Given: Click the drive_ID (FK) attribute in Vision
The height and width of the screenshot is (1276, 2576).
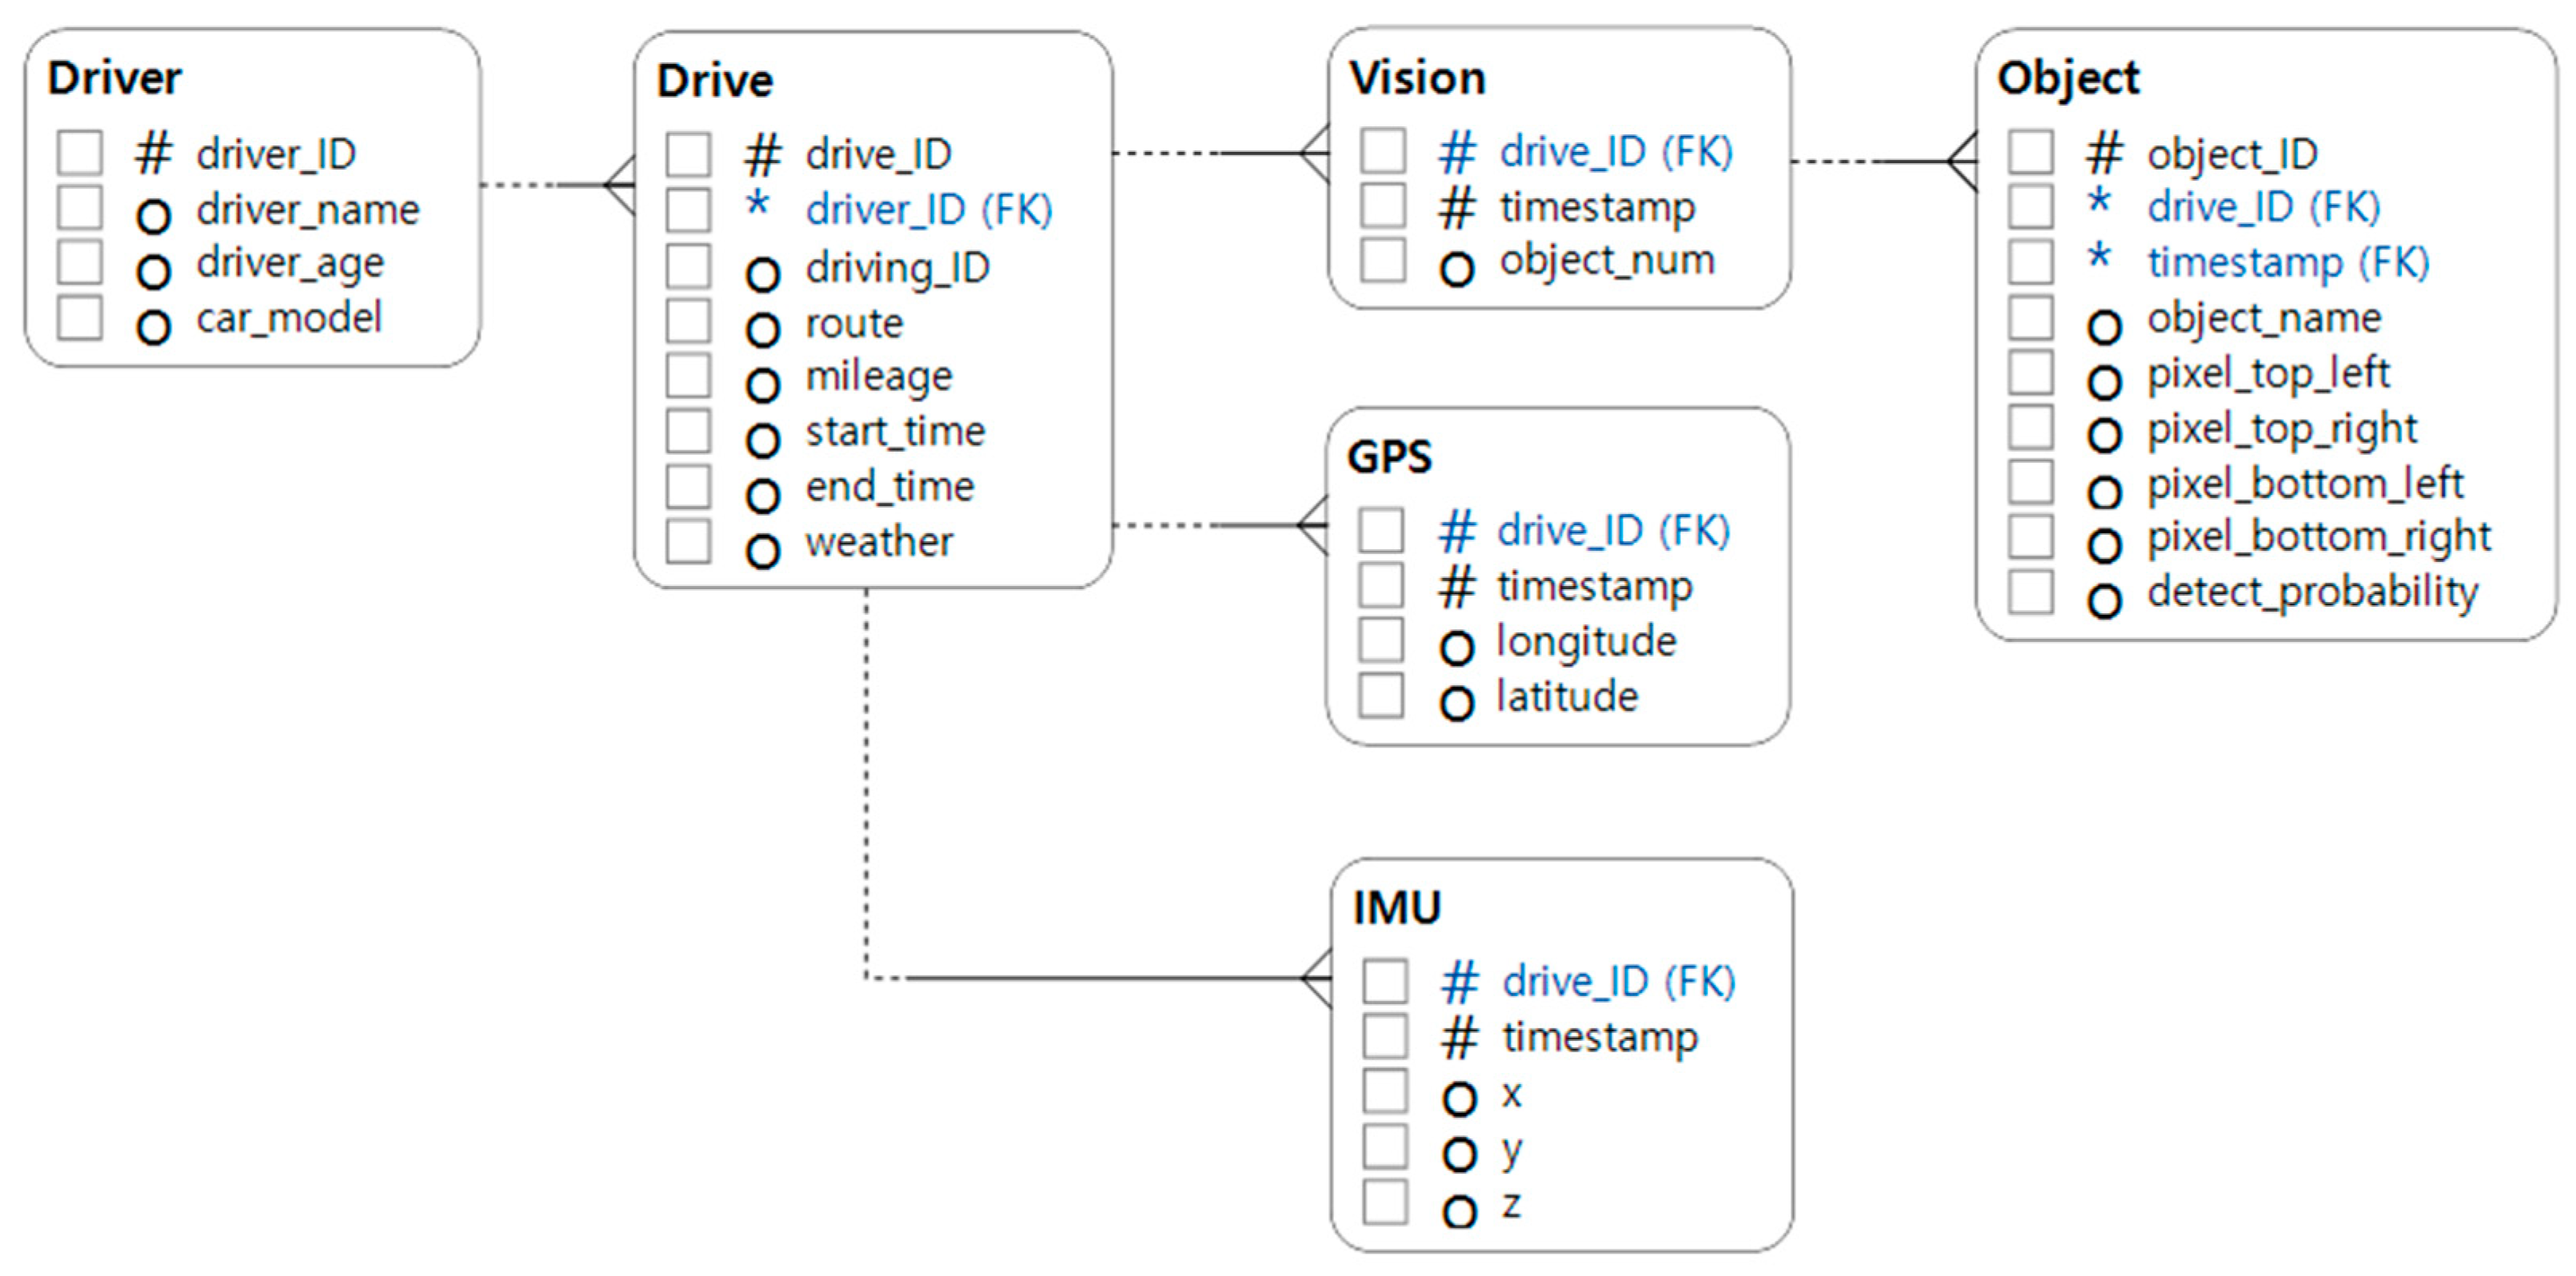Looking at the screenshot, I should [x=1615, y=152].
